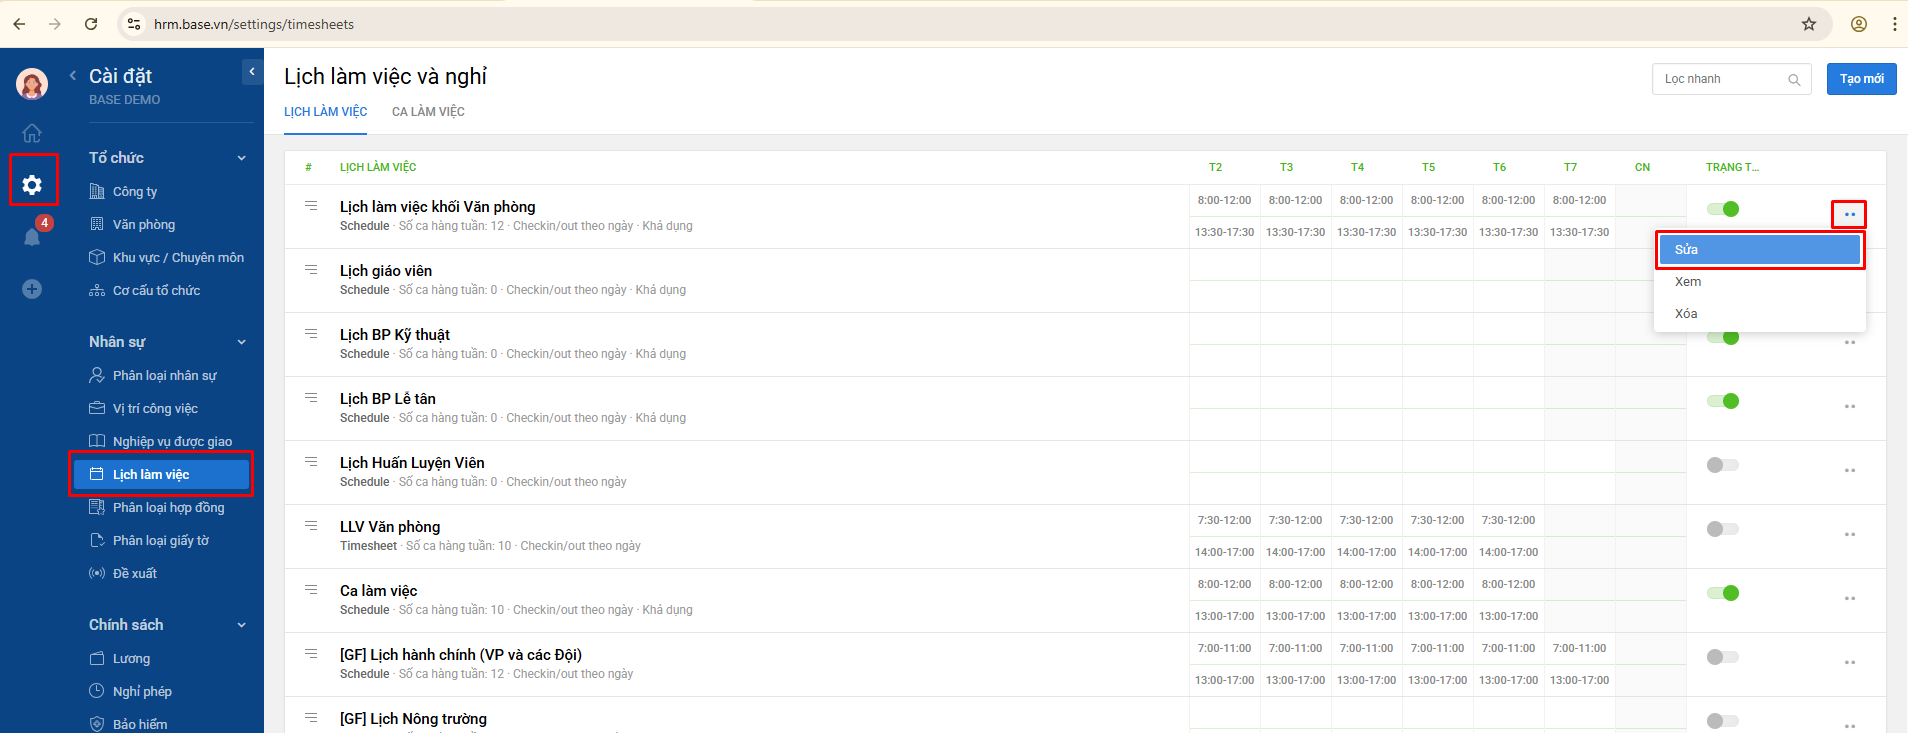
Task: Open more options for LLV Văn phòng
Action: [1849, 534]
